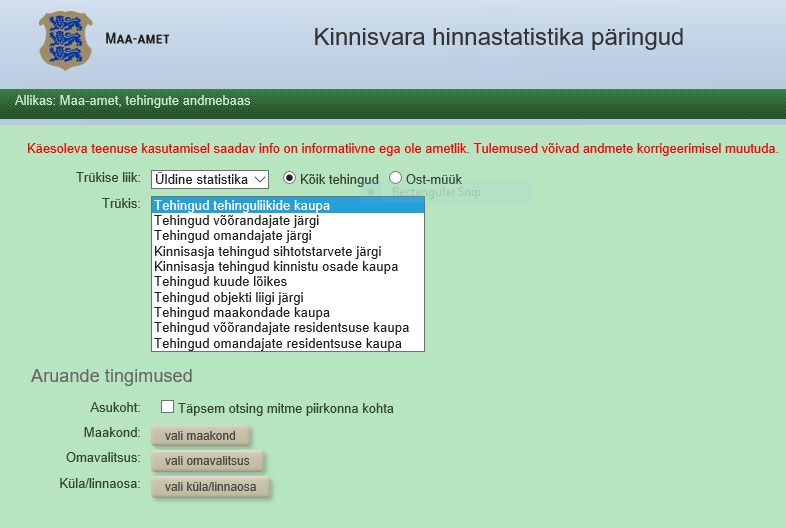786x528 pixels.
Task: Click the red Käesoleva teenuse disclaimer text
Action: [403, 148]
